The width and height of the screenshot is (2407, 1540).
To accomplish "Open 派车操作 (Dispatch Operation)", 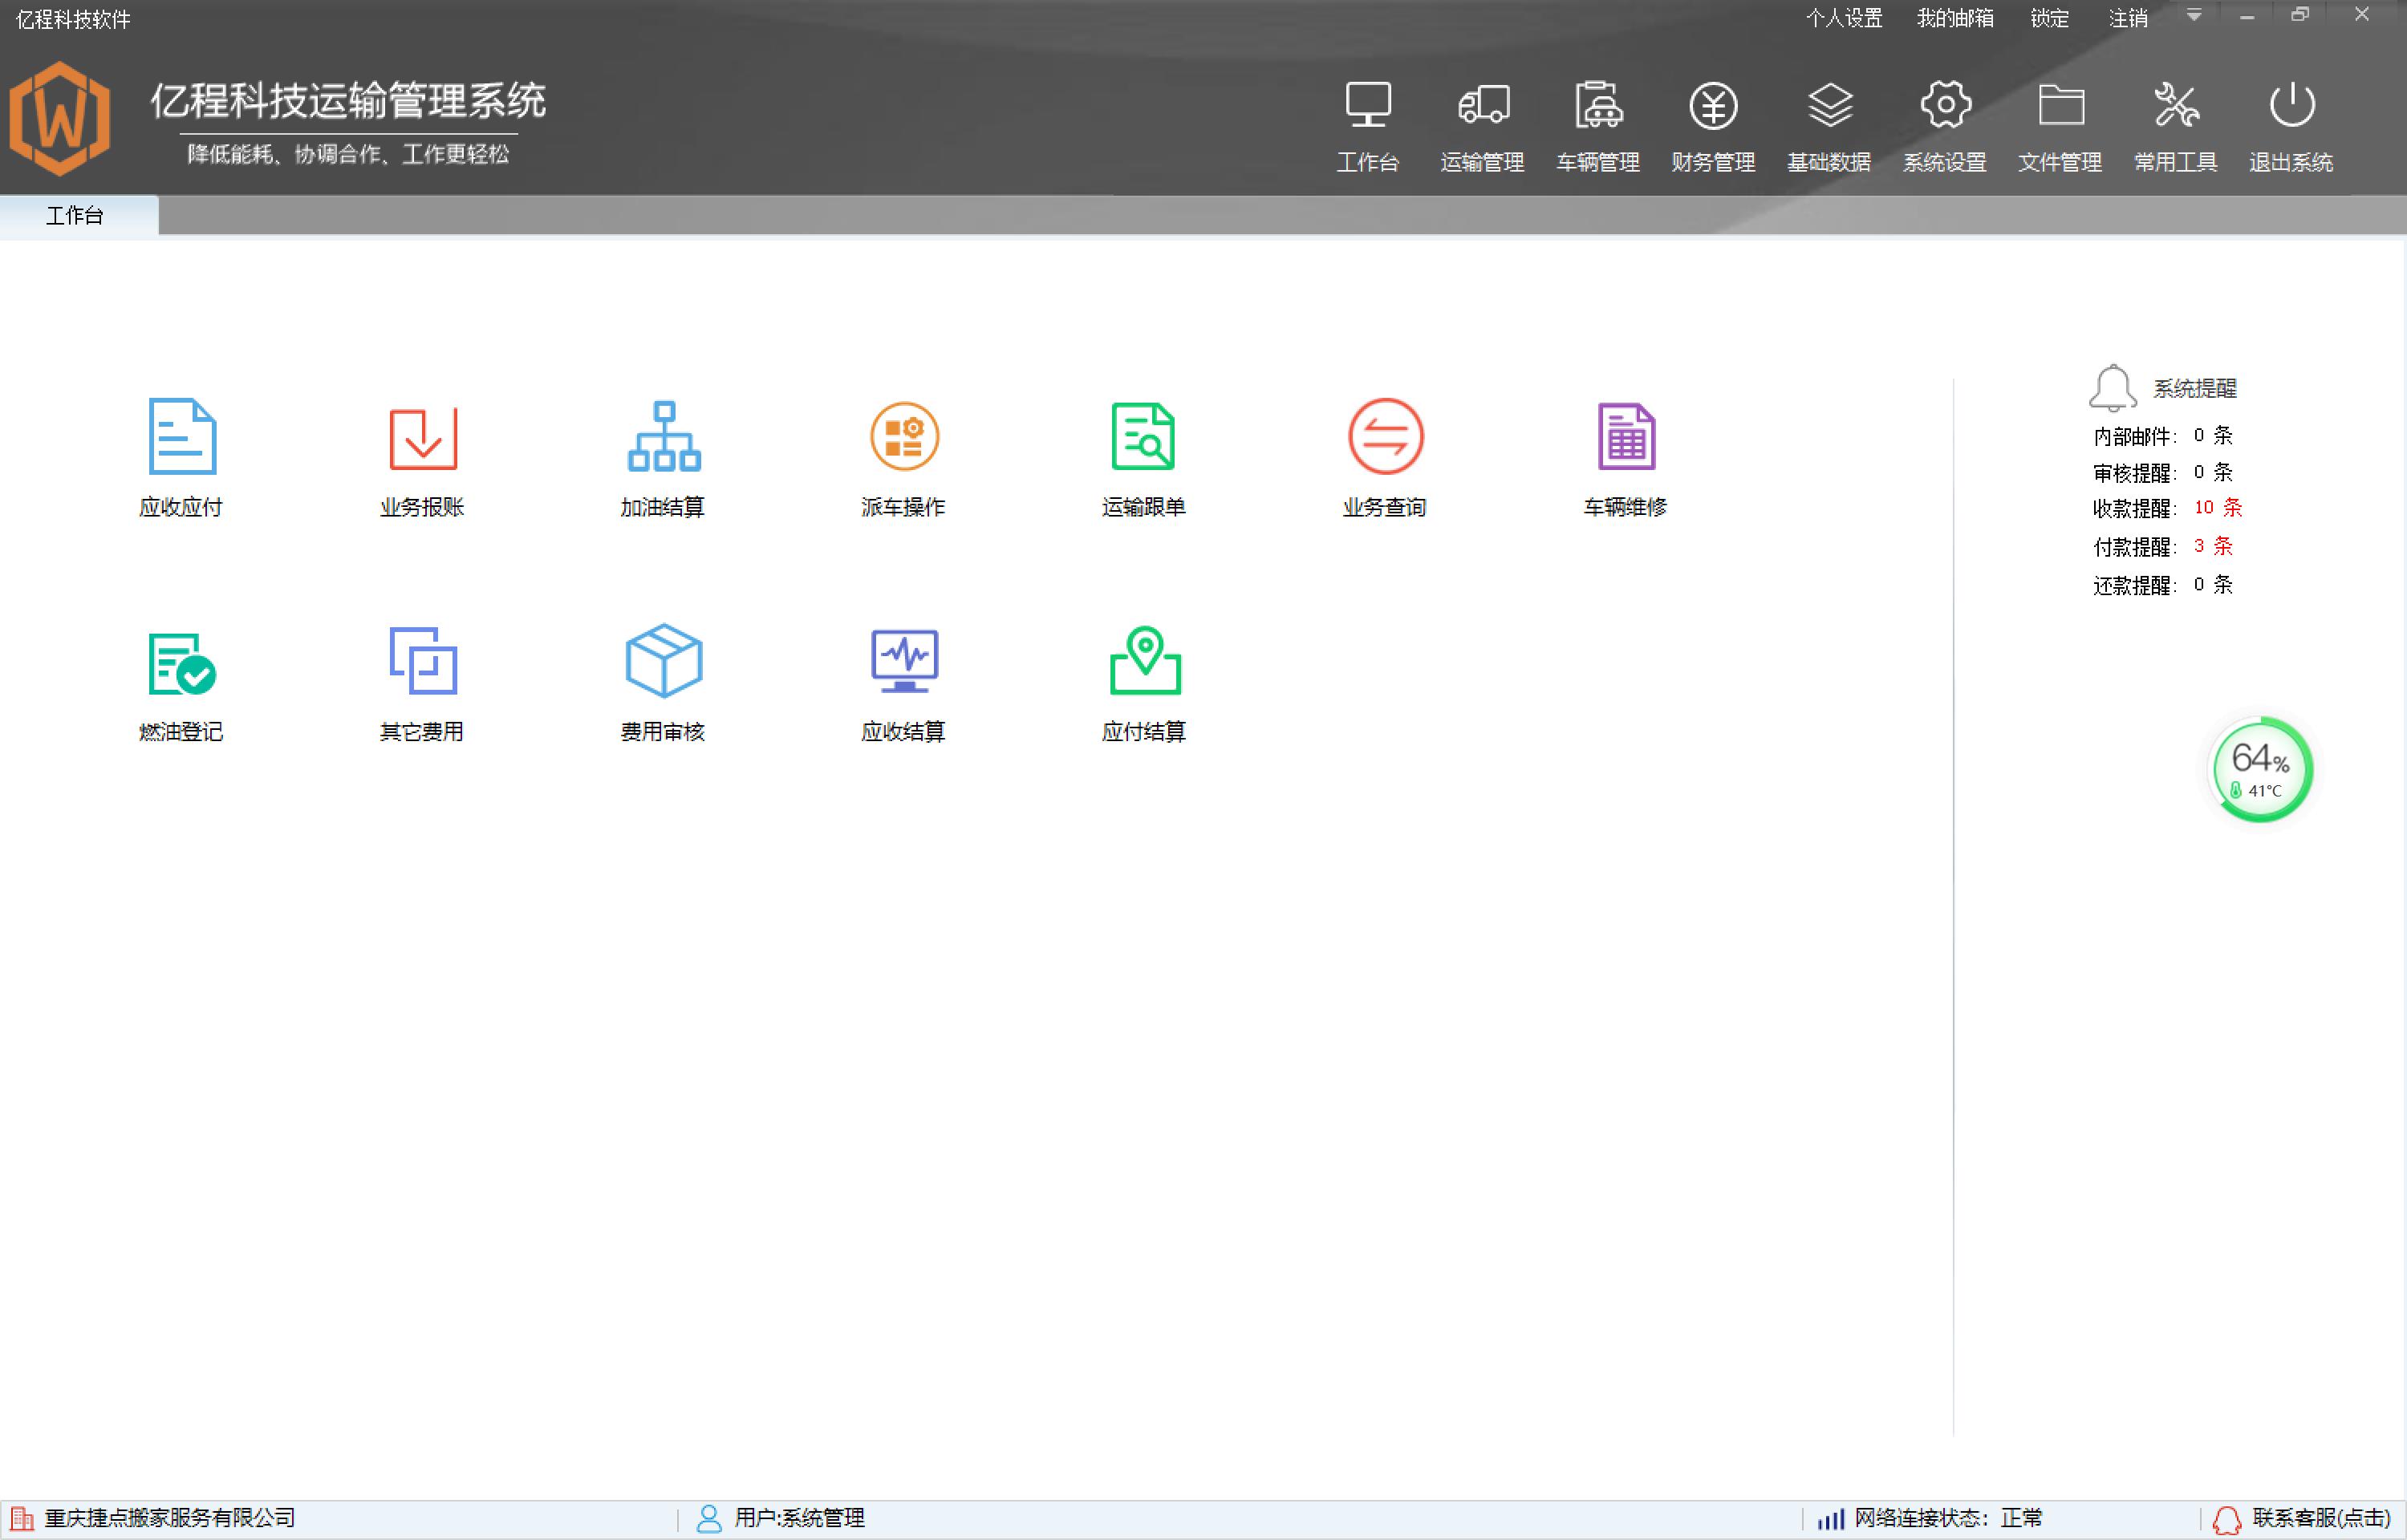I will pyautogui.click(x=903, y=455).
